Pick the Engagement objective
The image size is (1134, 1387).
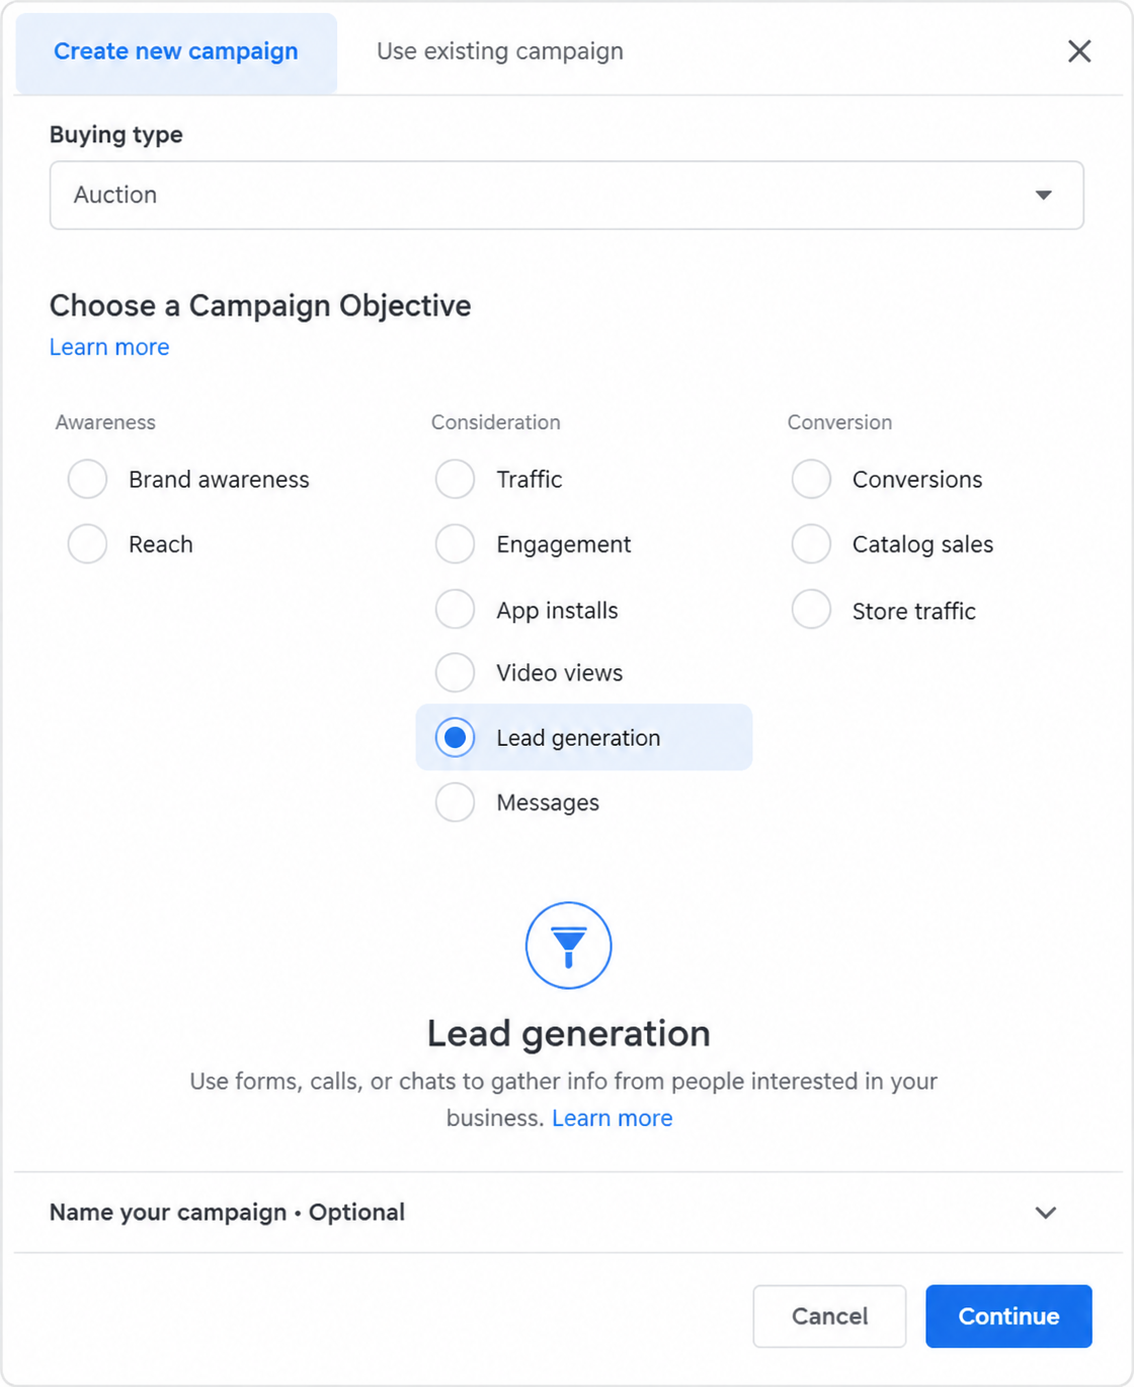pos(455,544)
